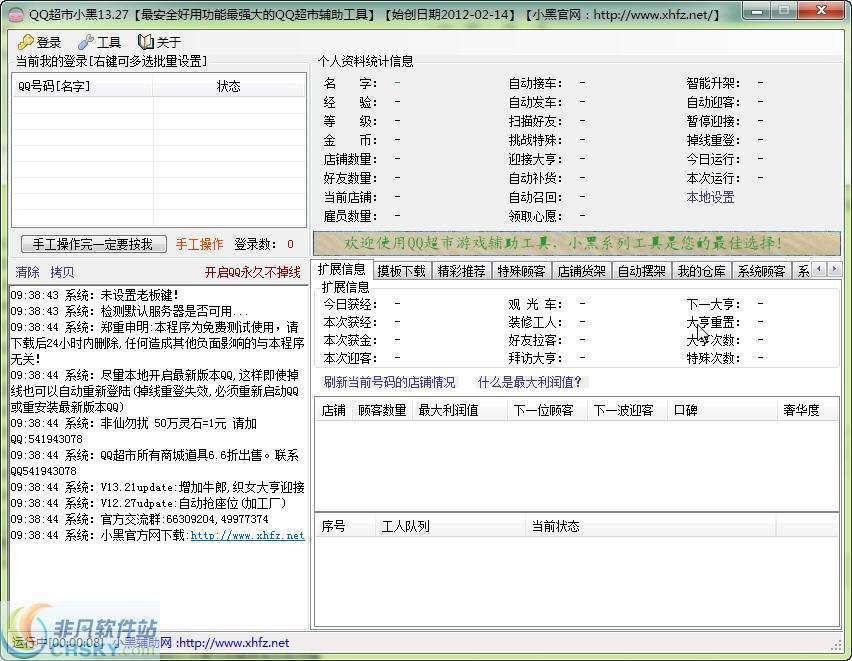The image size is (852, 661).
Task: Switch to the 特殊顾客 tab
Action: [522, 271]
